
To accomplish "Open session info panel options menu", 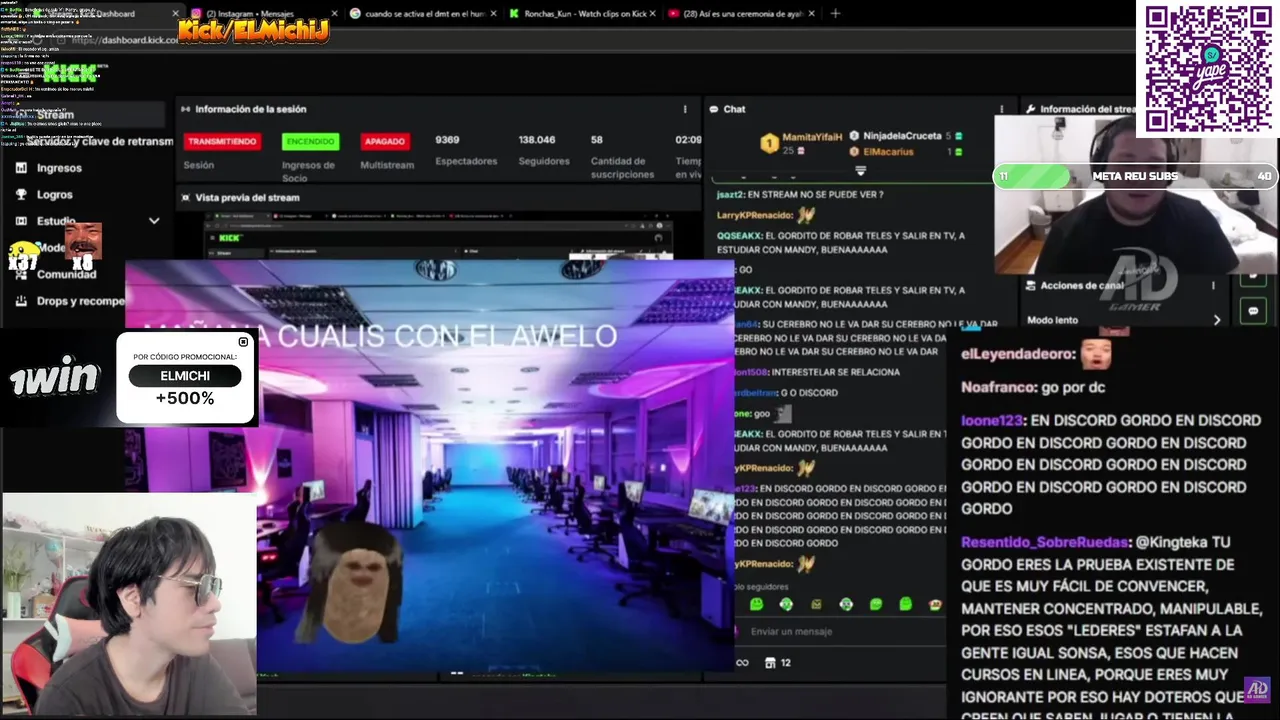I will tap(685, 109).
